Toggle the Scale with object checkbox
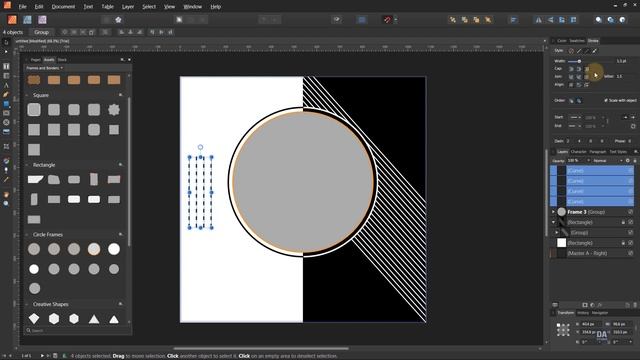 pos(606,100)
